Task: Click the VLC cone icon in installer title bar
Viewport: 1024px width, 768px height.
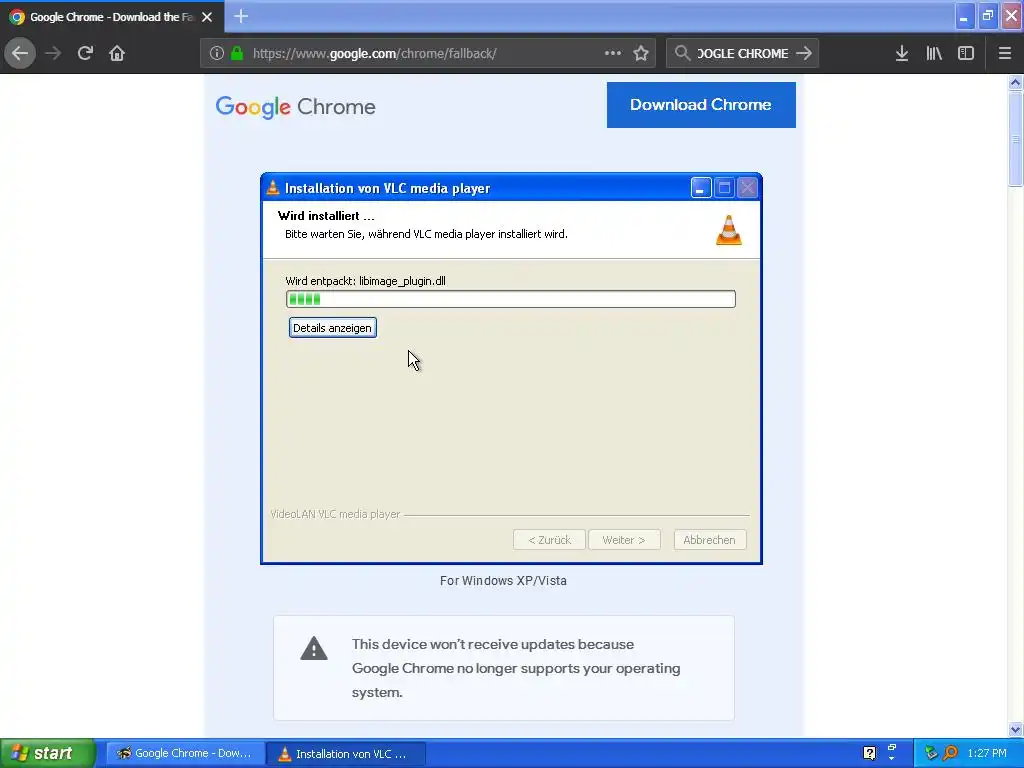Action: tap(273, 188)
